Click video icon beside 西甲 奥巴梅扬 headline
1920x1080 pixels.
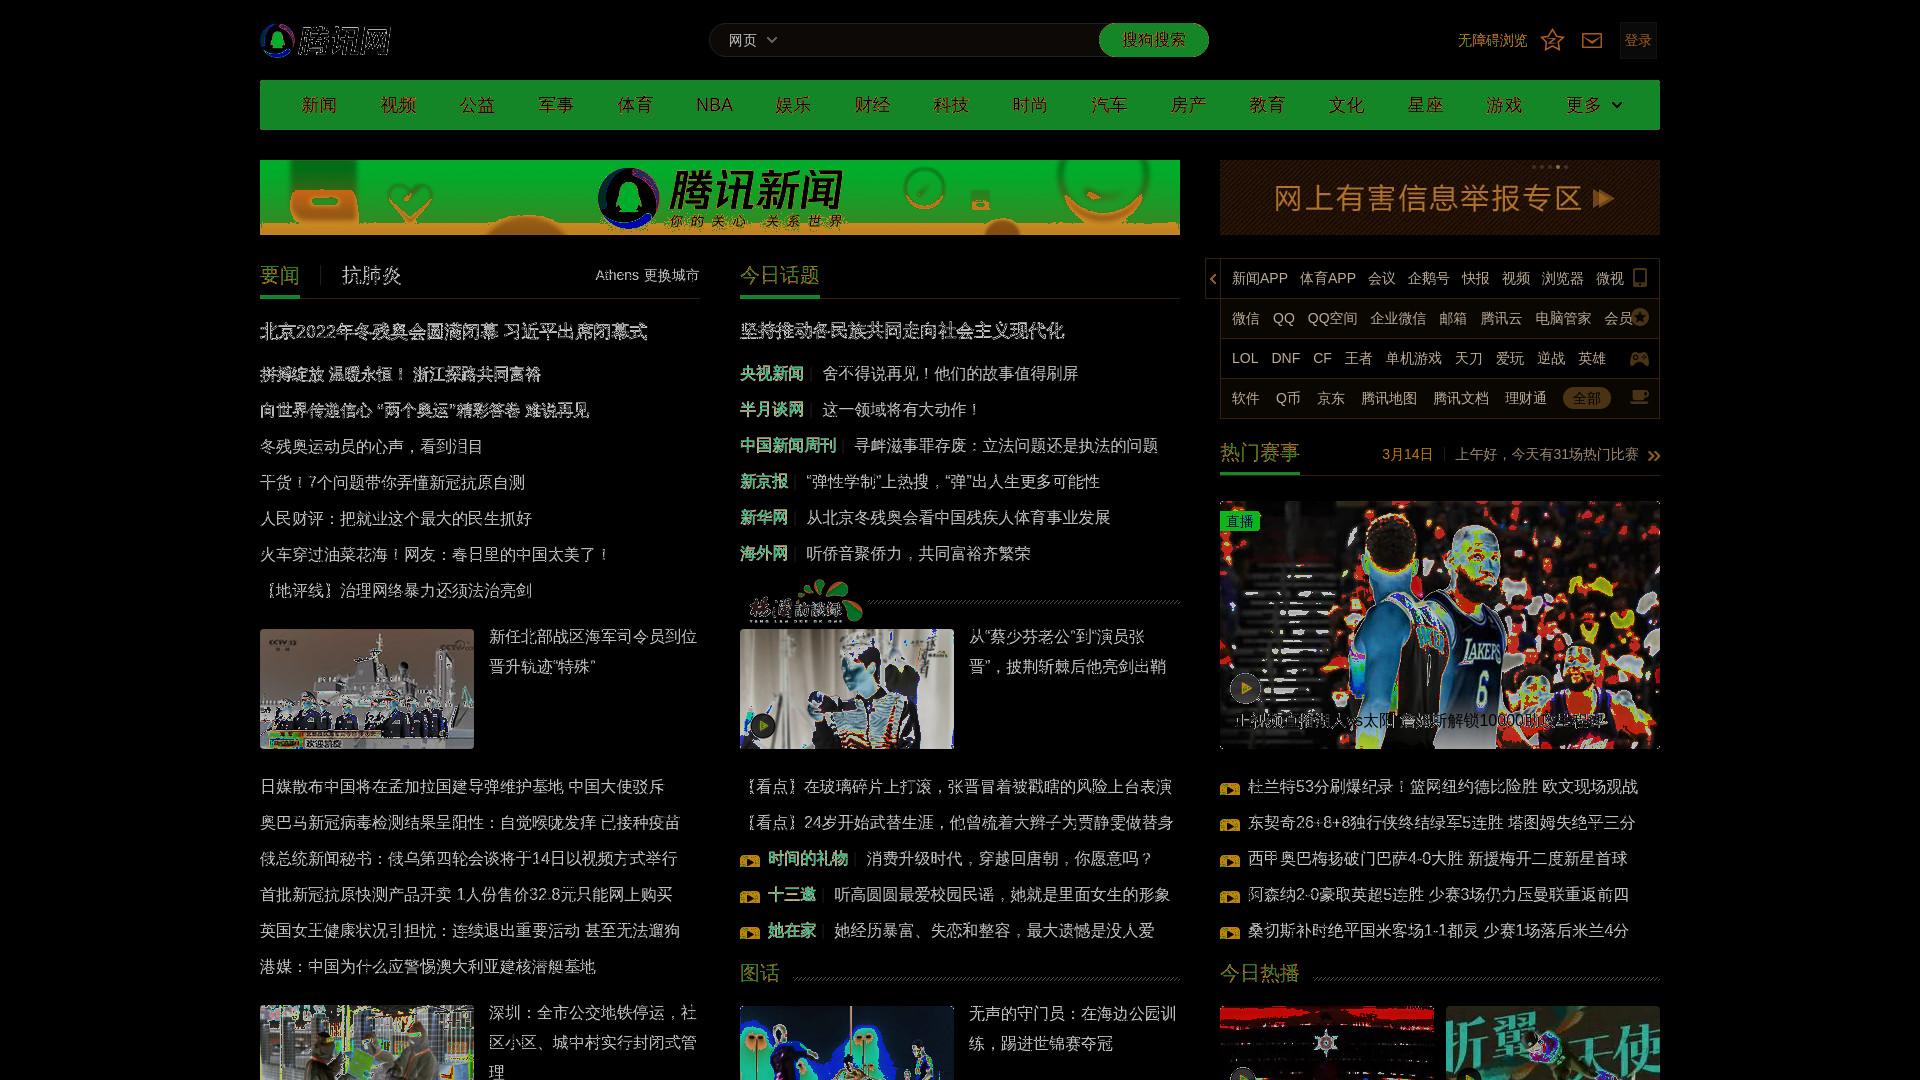1230,861
